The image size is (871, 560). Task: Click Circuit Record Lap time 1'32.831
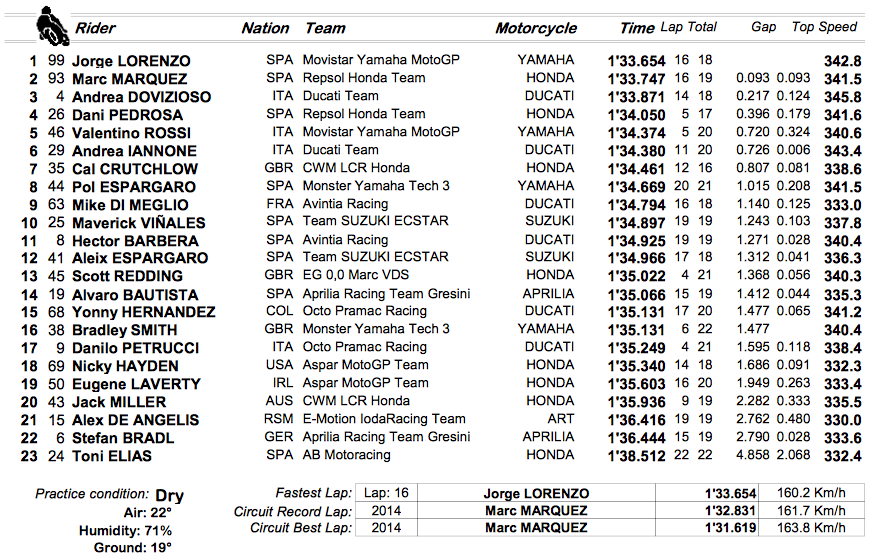(x=731, y=511)
